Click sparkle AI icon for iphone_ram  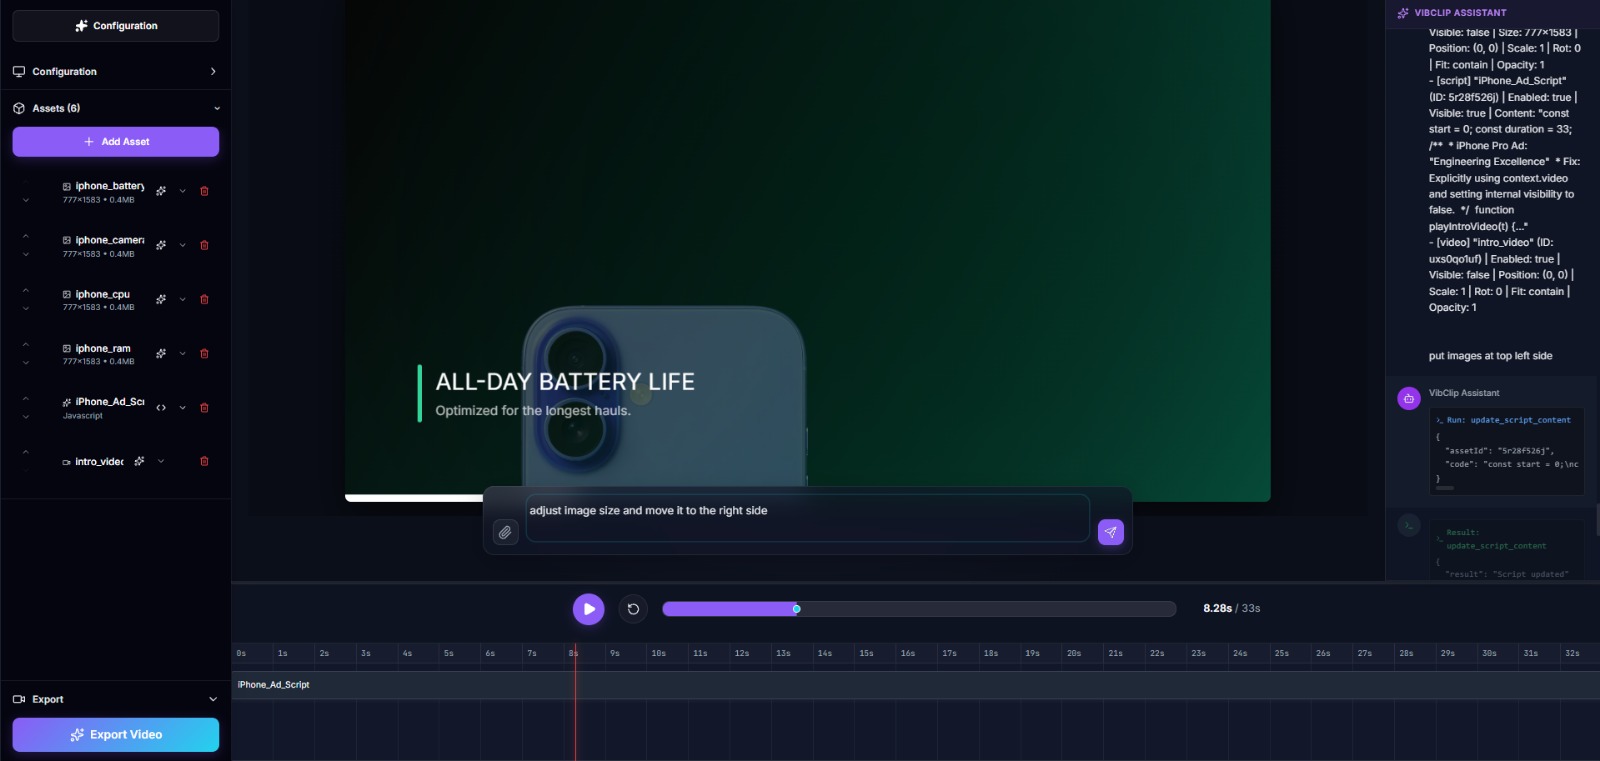(161, 353)
